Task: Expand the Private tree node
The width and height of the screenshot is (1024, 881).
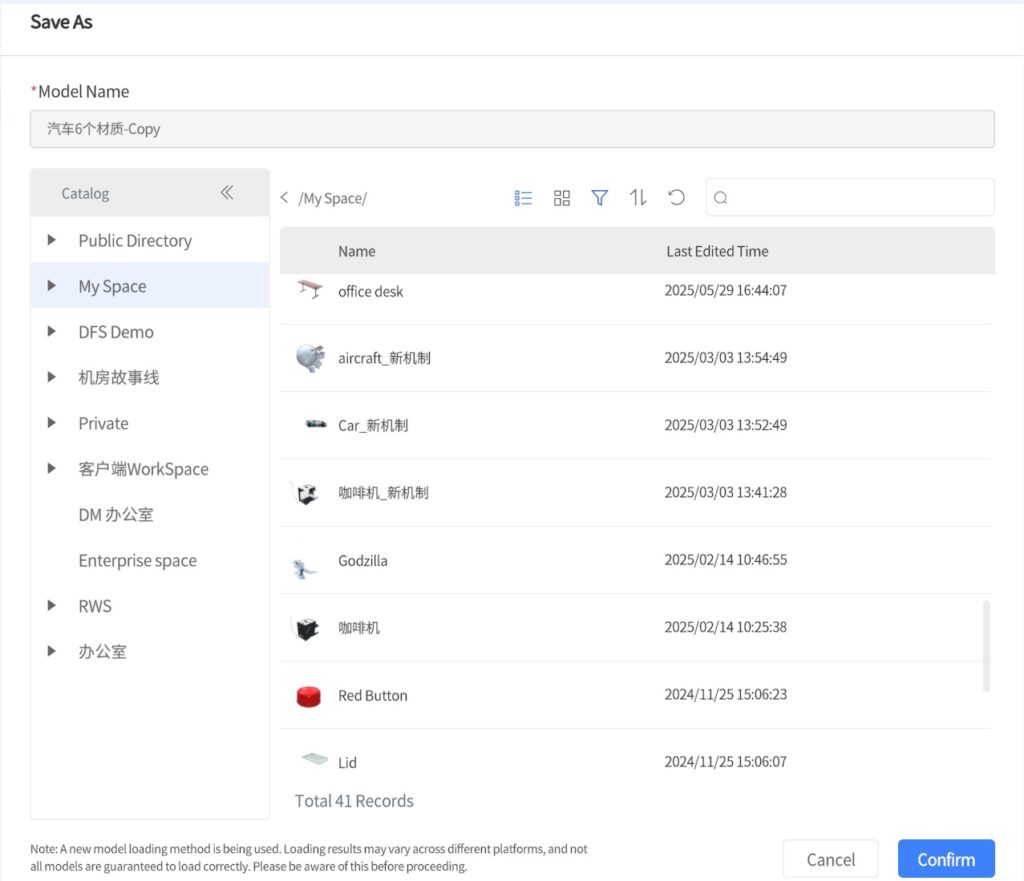Action: click(52, 423)
